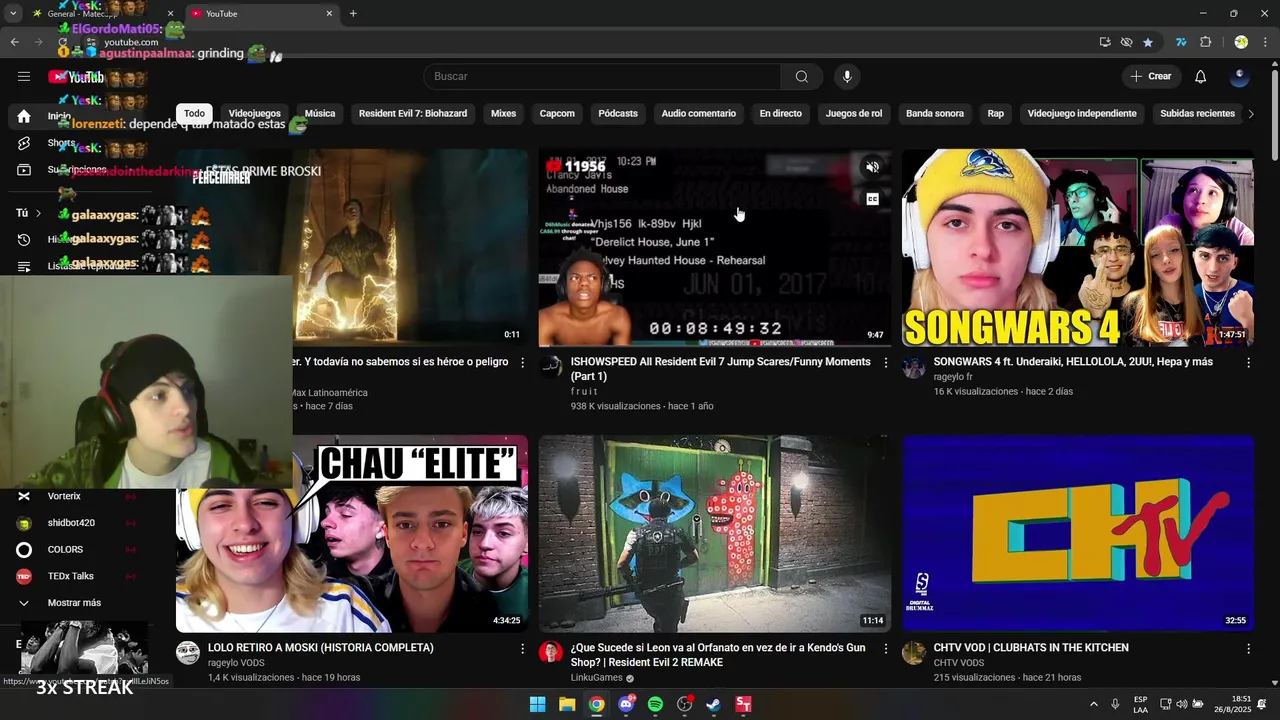The height and width of the screenshot is (720, 1280).
Task: Select the Pódcasts filter chip
Action: (x=618, y=114)
